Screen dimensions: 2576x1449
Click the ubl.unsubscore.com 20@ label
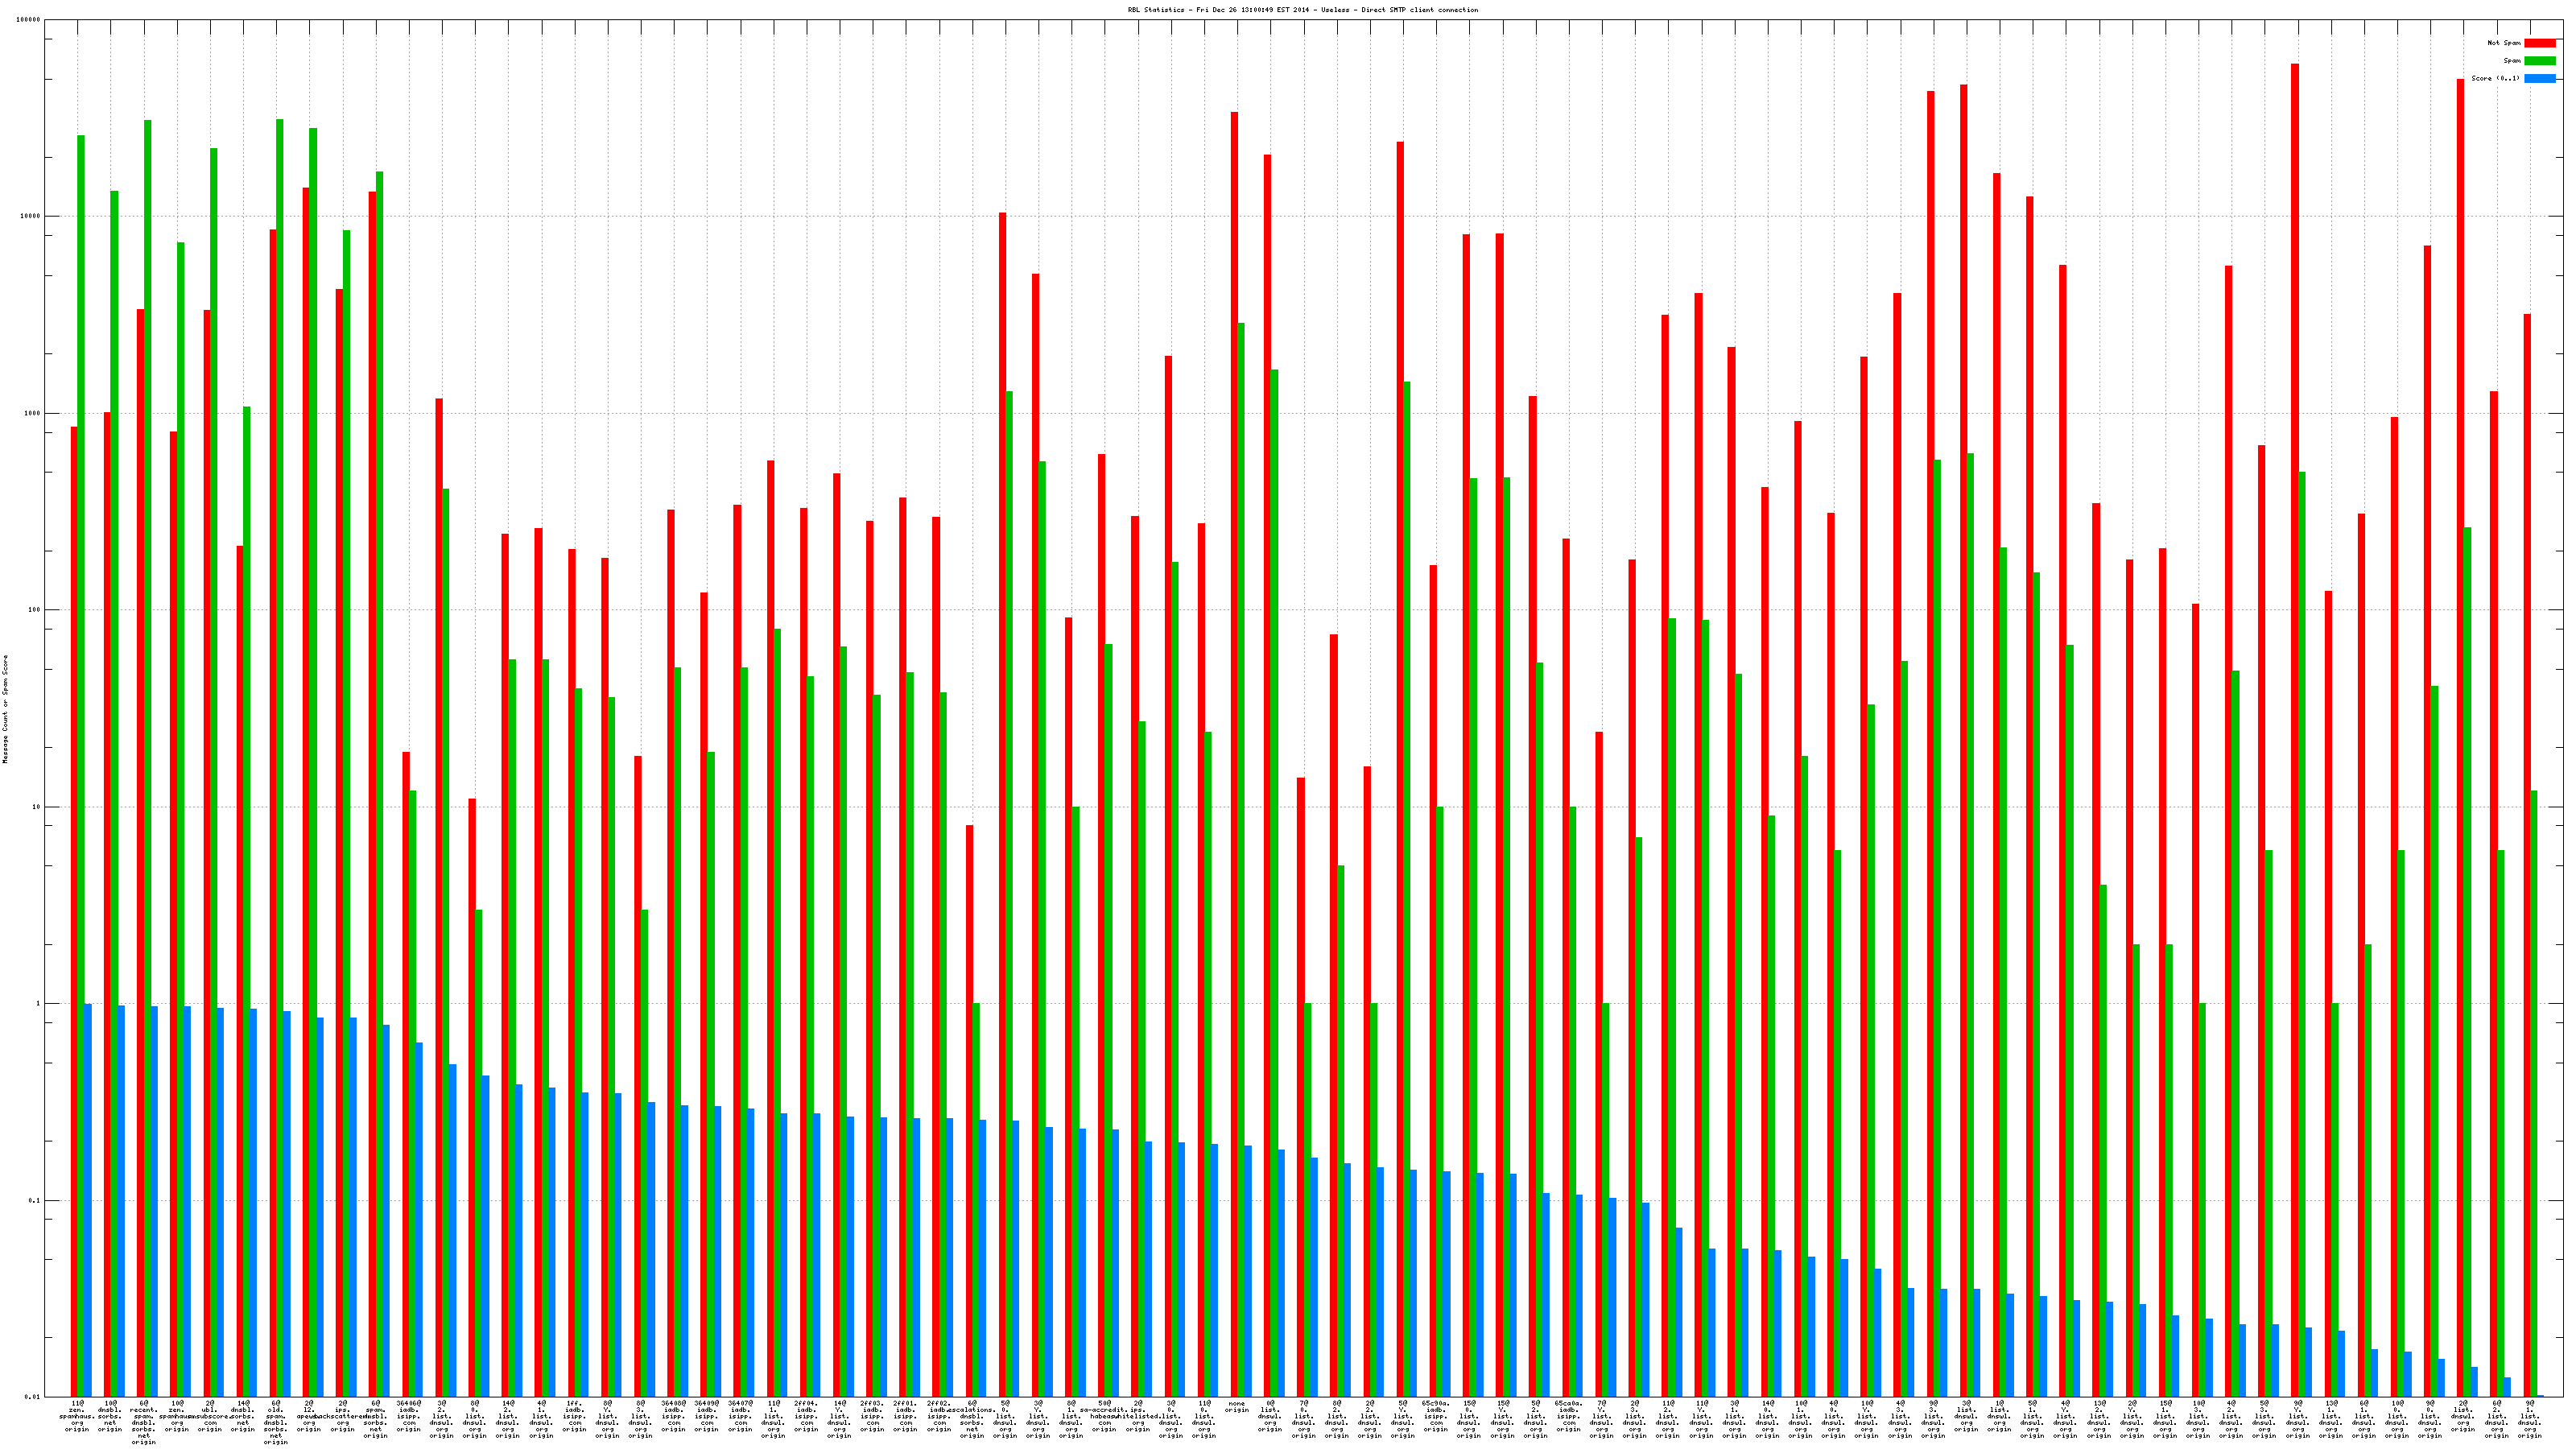click(x=210, y=1416)
